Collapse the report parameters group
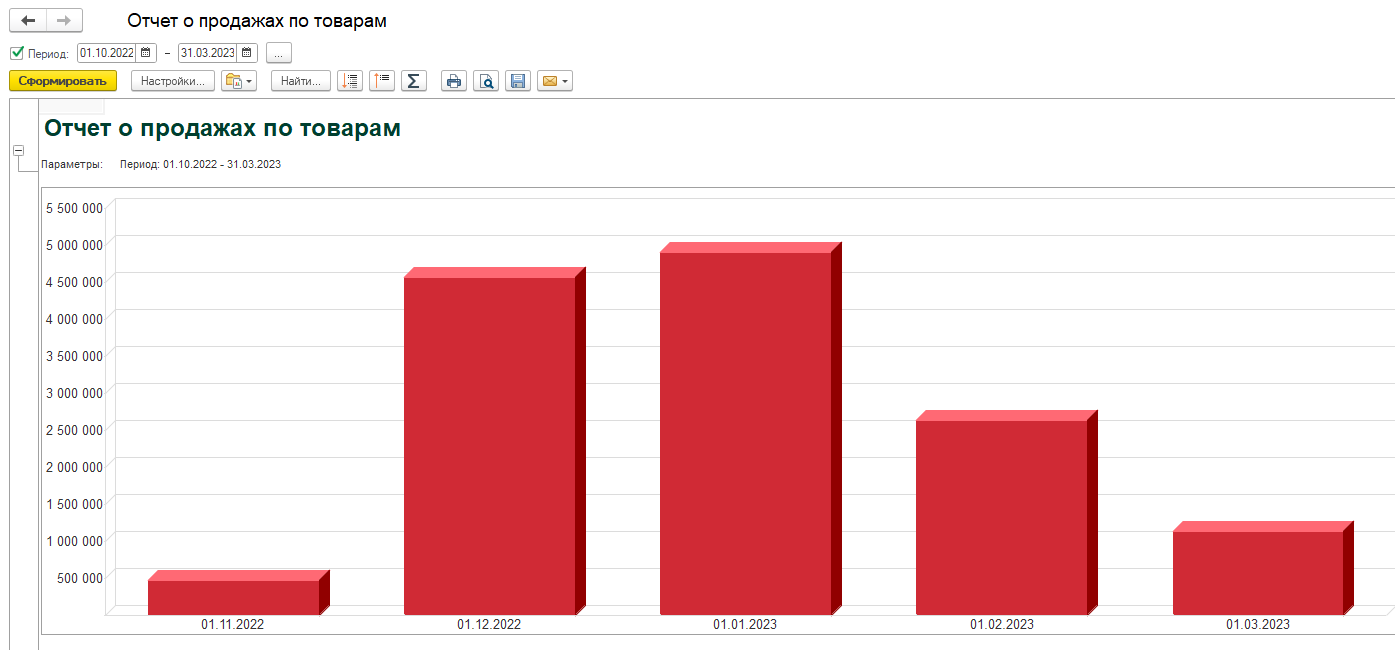Screen dimensions: 1395x650 pos(18,151)
